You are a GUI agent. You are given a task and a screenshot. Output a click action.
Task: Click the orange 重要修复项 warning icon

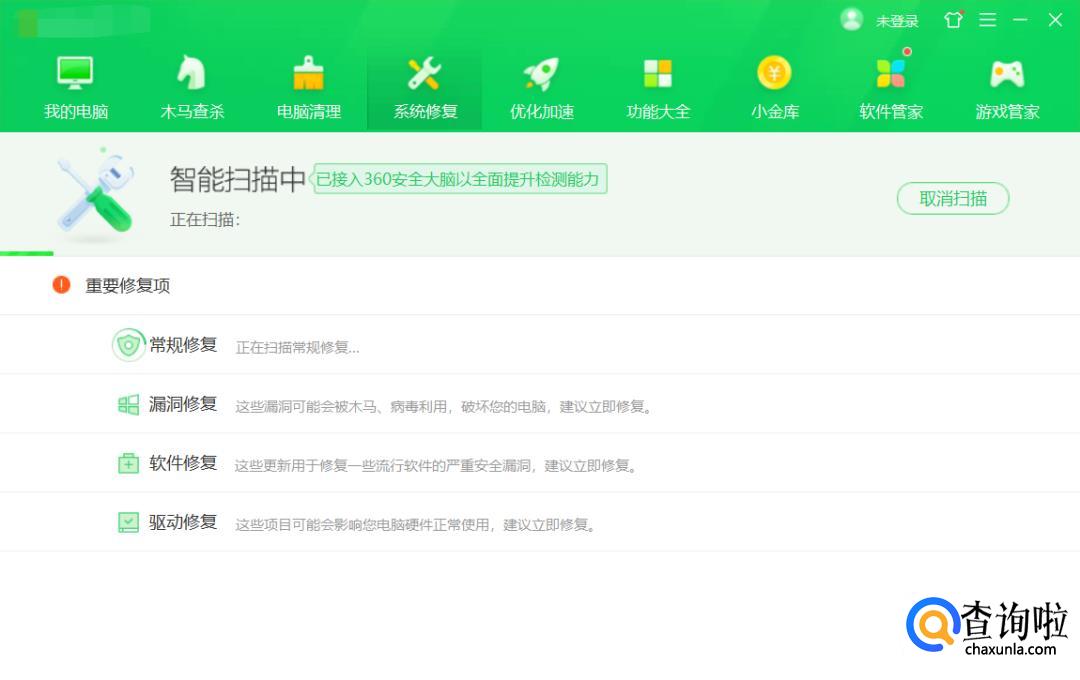point(61,285)
